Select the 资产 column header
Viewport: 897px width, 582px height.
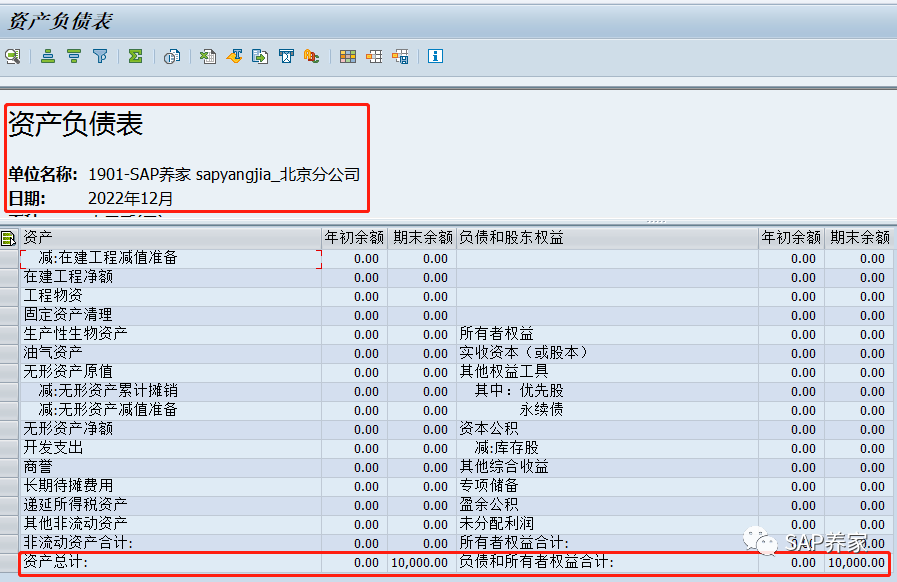(170, 237)
